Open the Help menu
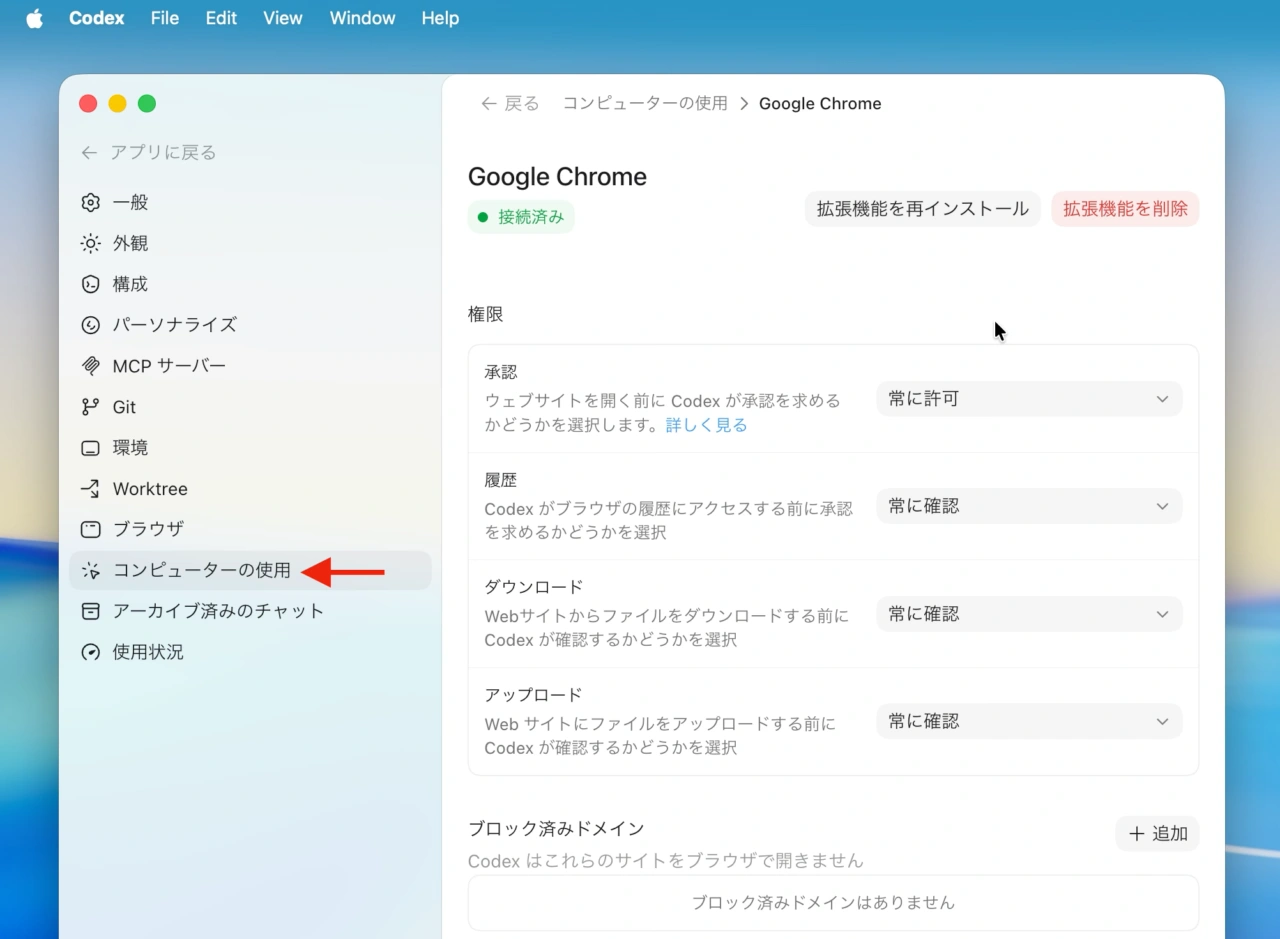 point(440,18)
